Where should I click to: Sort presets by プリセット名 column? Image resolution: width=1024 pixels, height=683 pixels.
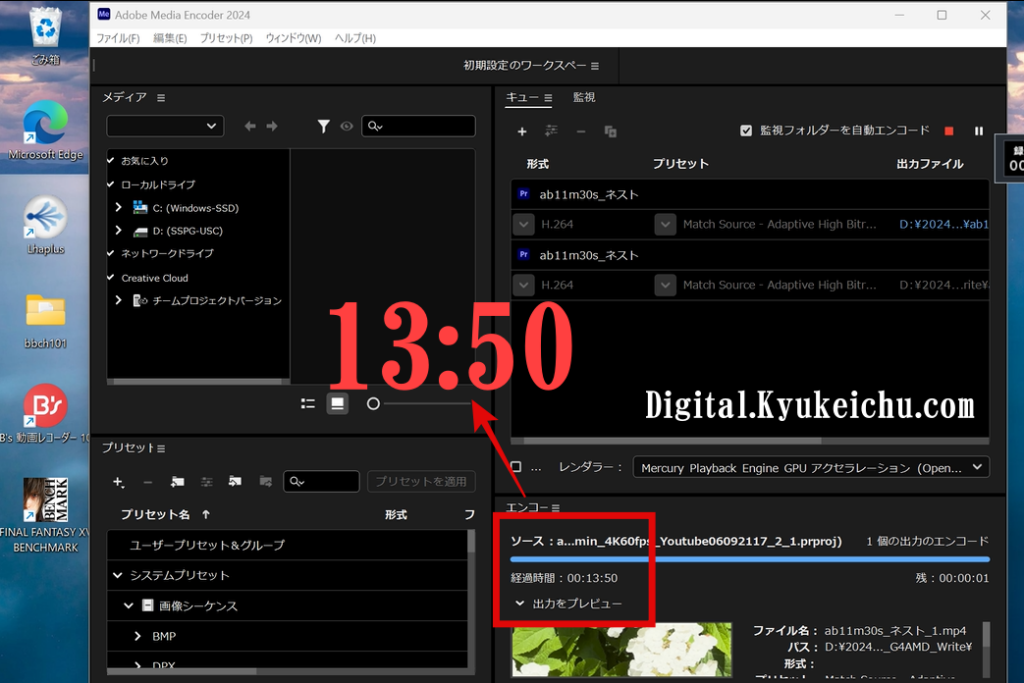155,515
